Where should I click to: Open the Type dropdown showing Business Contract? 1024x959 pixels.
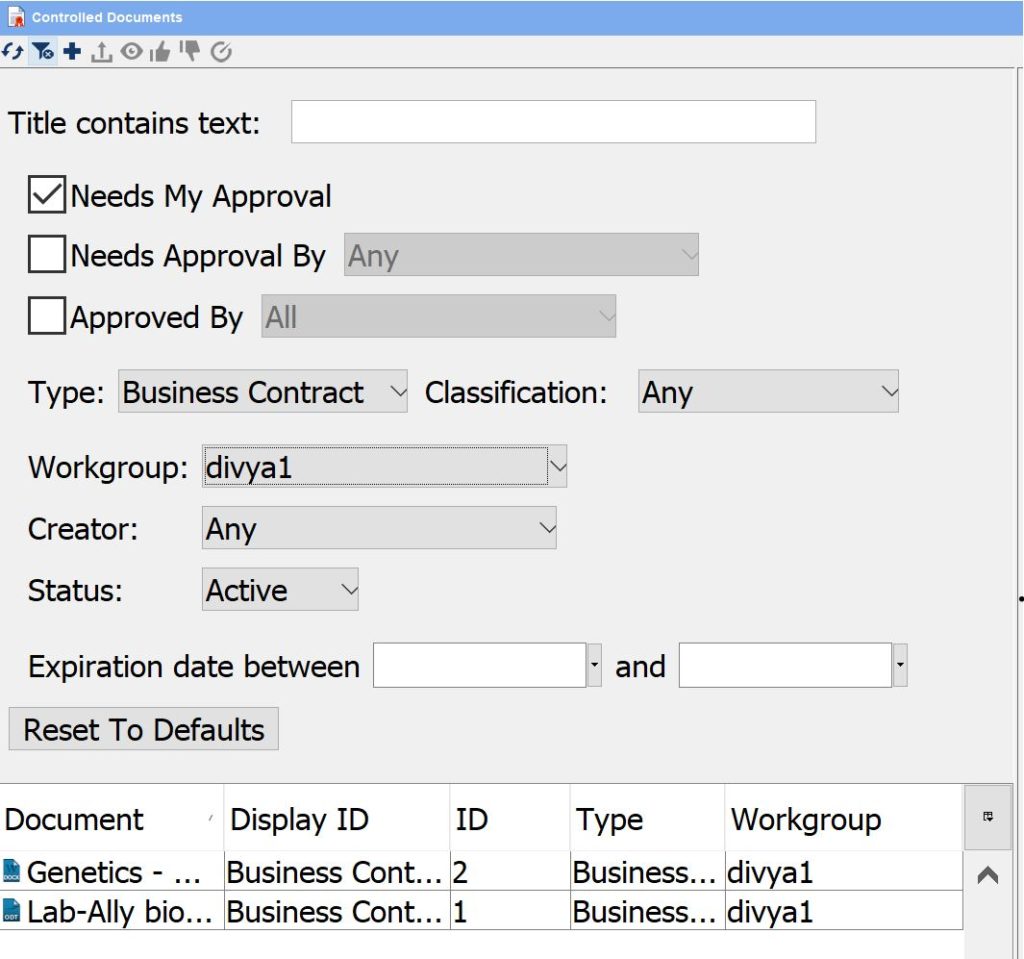(264, 393)
